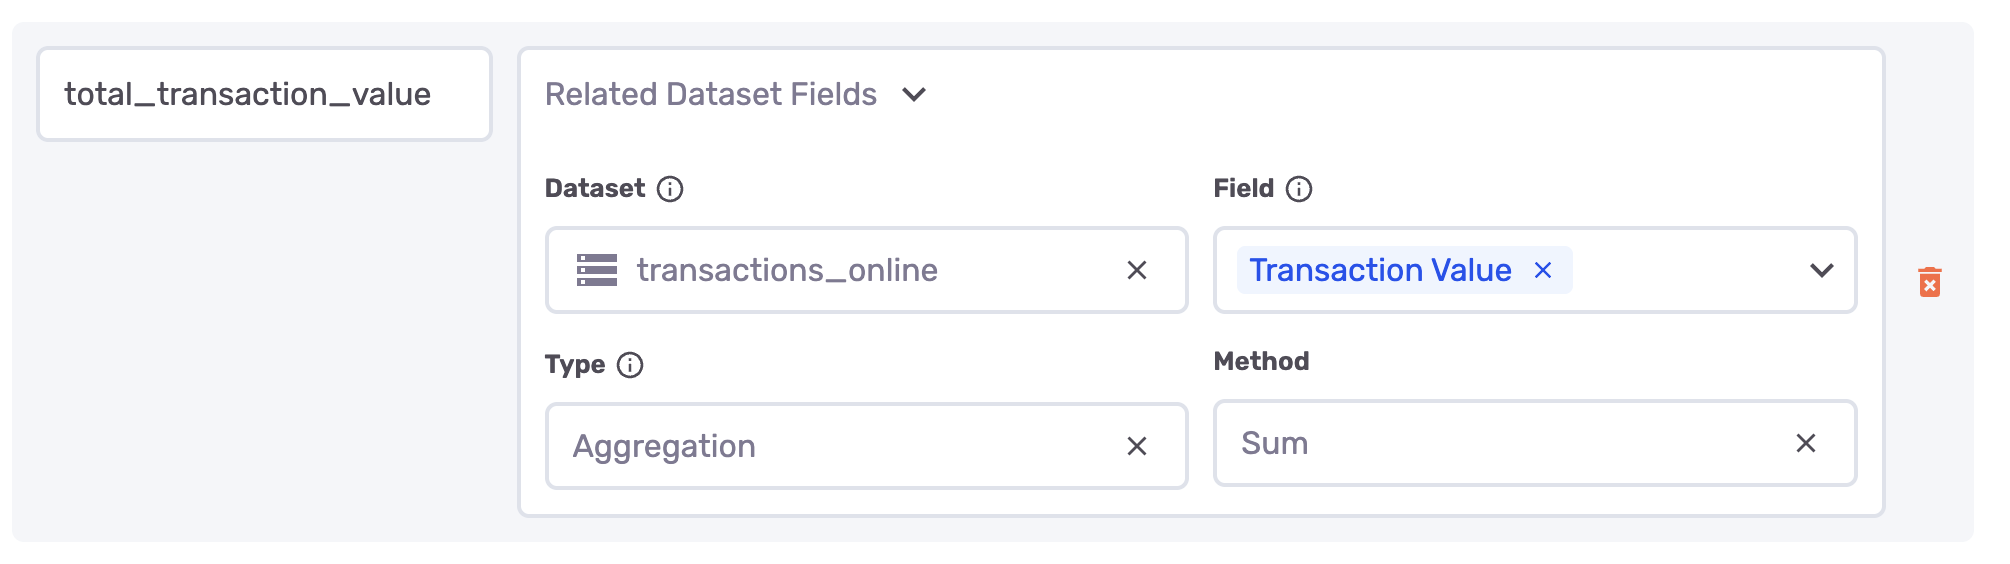The width and height of the screenshot is (2010, 564).
Task: Clear the transactions_online dataset selection
Action: (1137, 270)
